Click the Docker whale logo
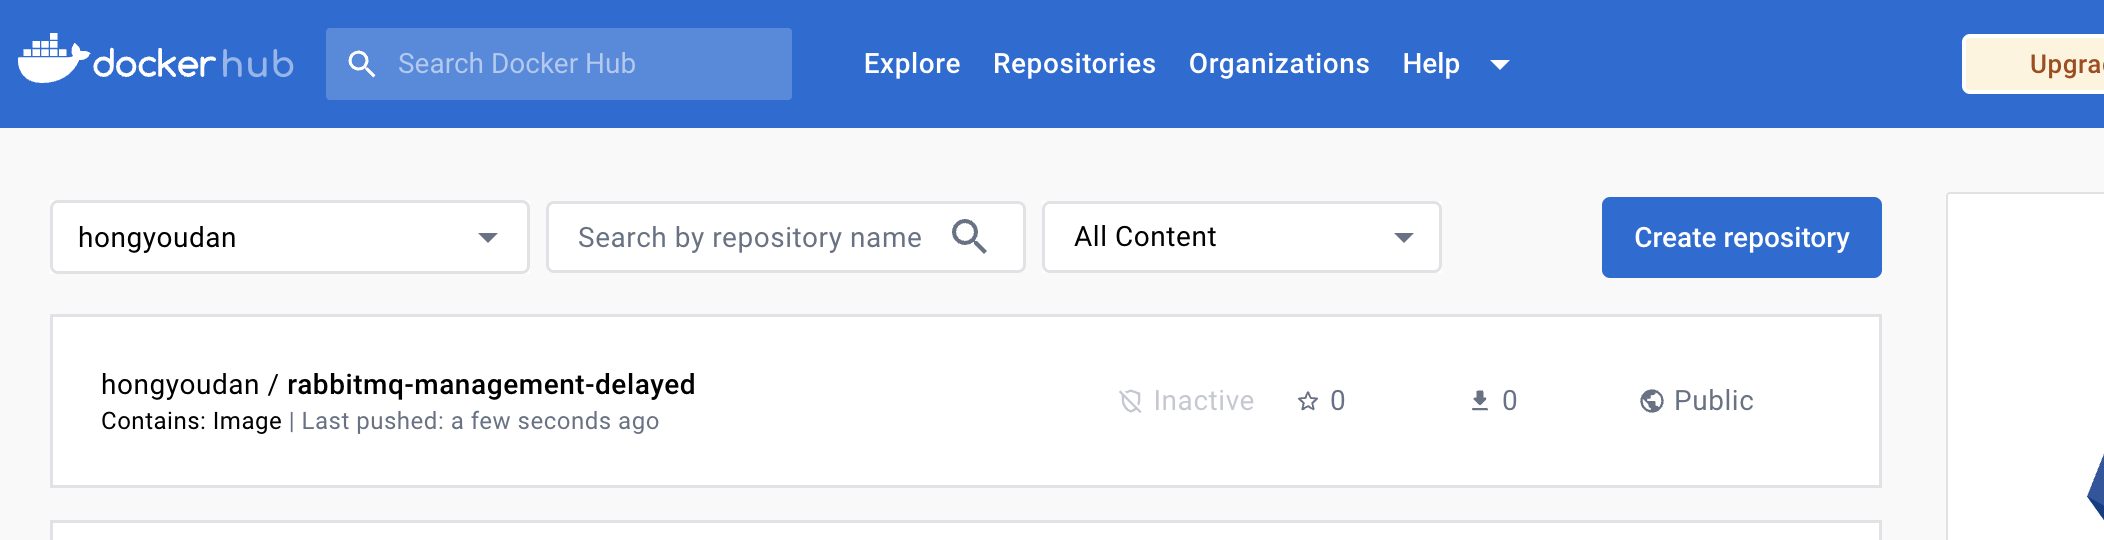Image resolution: width=2104 pixels, height=540 pixels. [x=52, y=60]
